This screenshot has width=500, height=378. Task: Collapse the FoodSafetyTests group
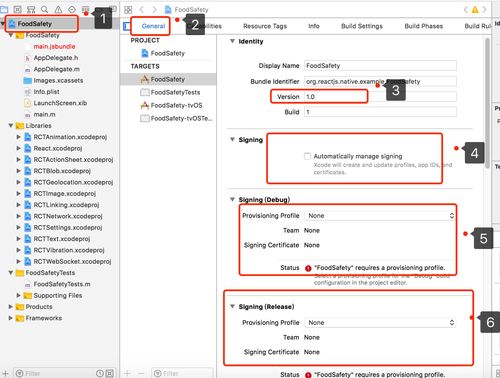pos(11,273)
